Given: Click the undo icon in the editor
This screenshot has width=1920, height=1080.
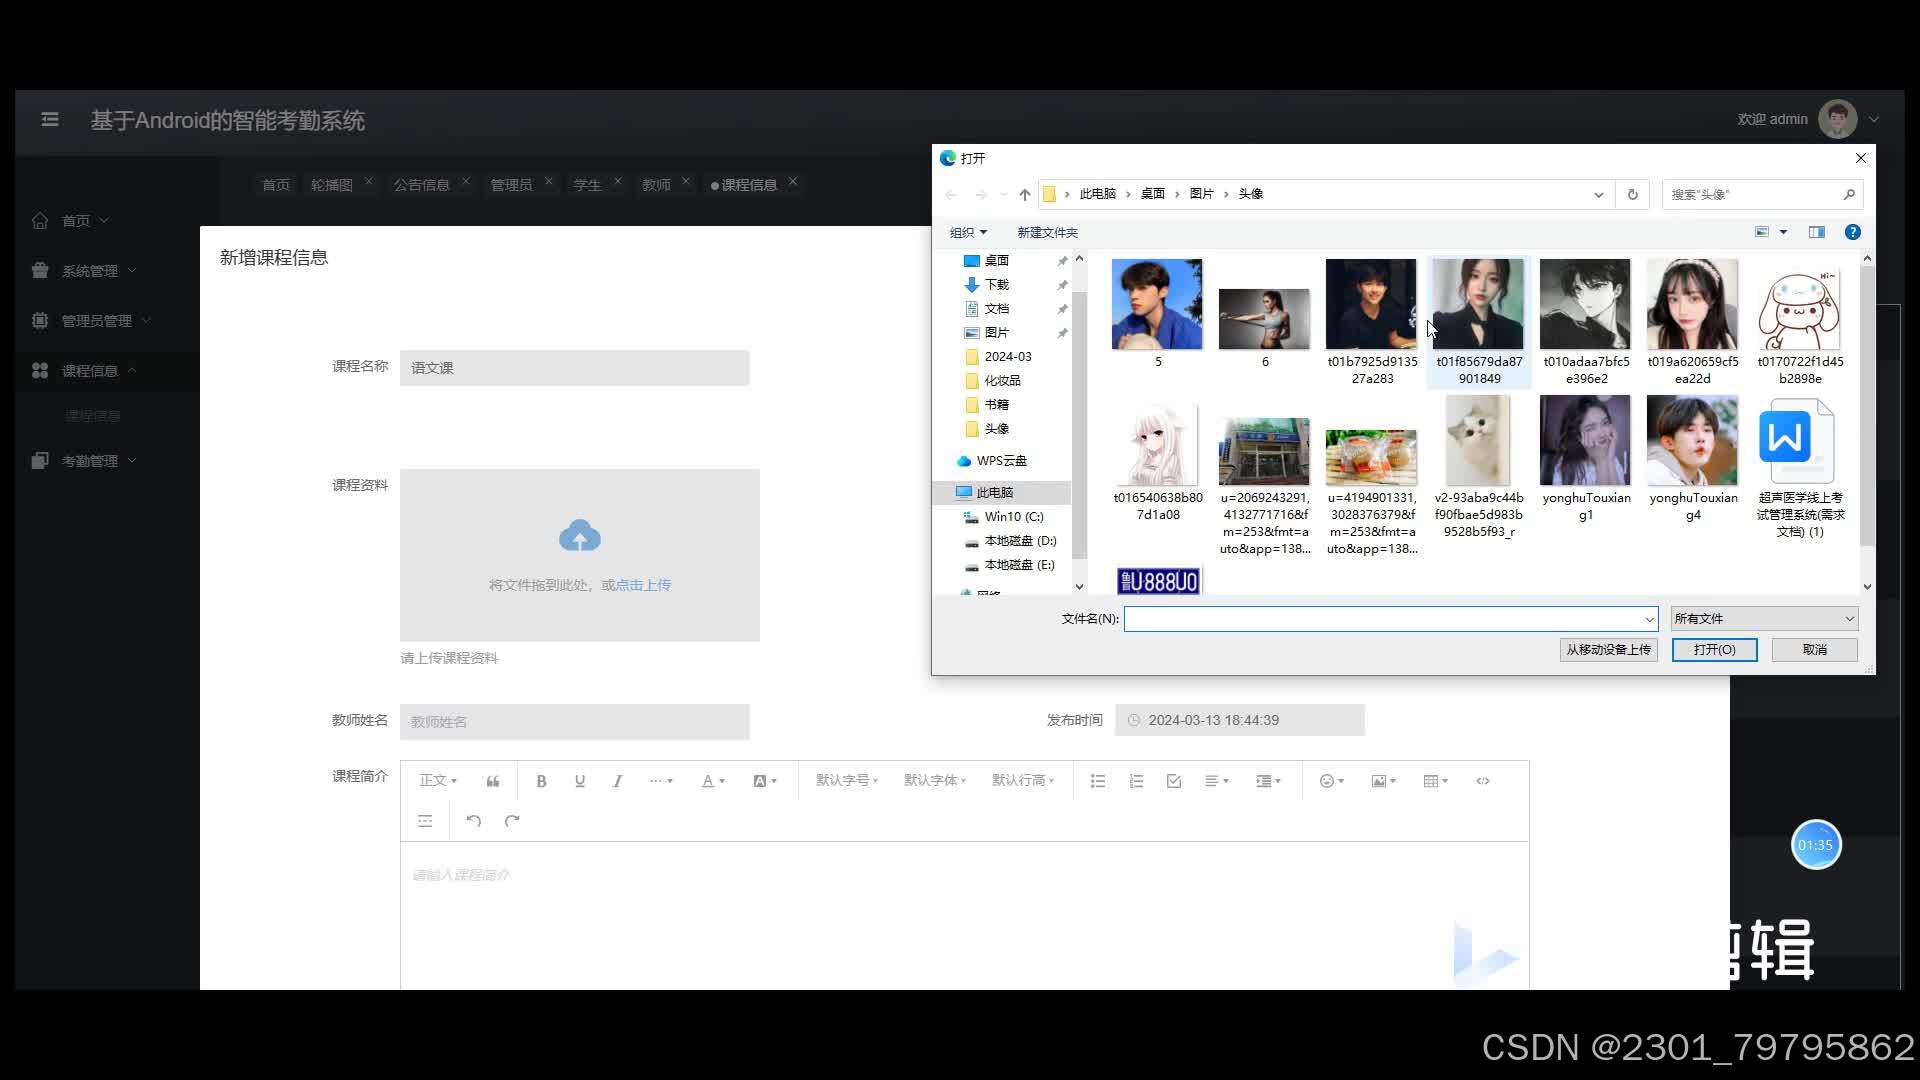Looking at the screenshot, I should pos(474,821).
